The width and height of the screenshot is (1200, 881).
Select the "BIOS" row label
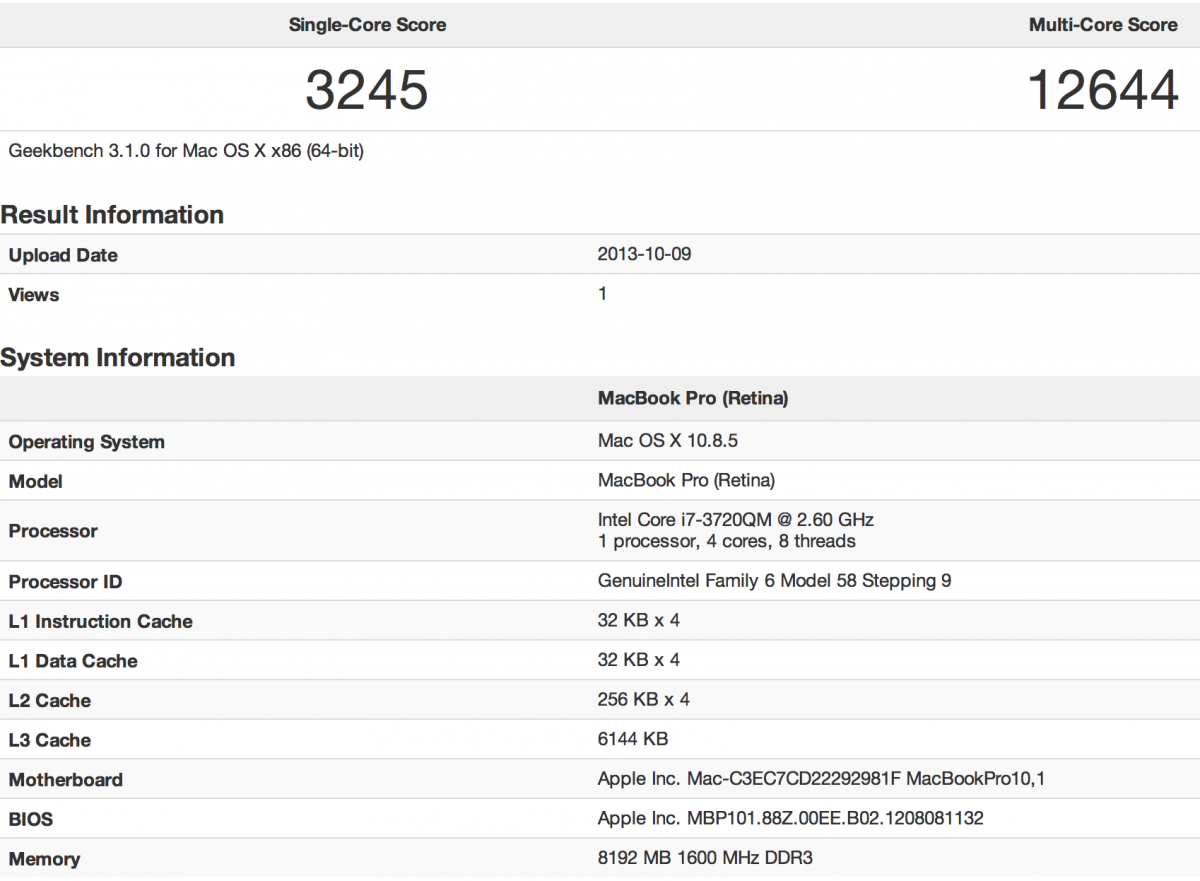click(31, 820)
